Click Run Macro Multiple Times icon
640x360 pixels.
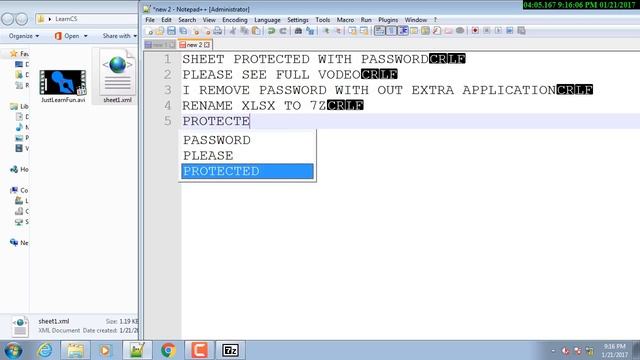tap(509, 31)
